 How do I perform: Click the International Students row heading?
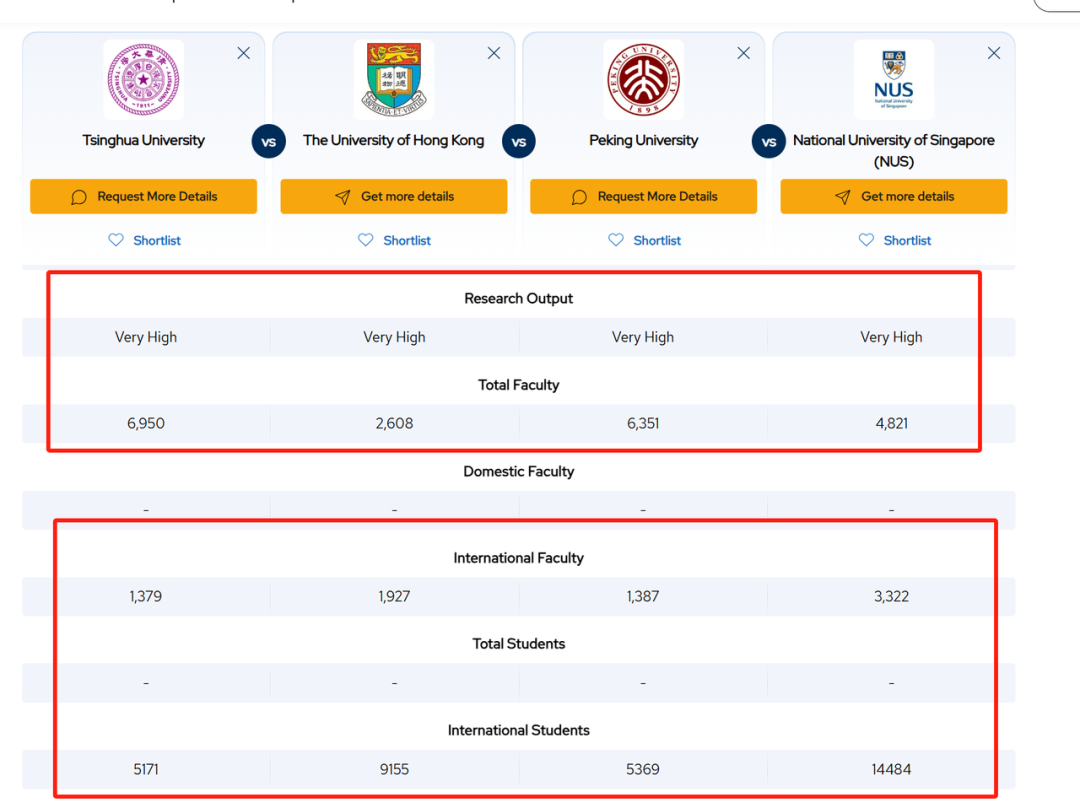click(x=519, y=731)
